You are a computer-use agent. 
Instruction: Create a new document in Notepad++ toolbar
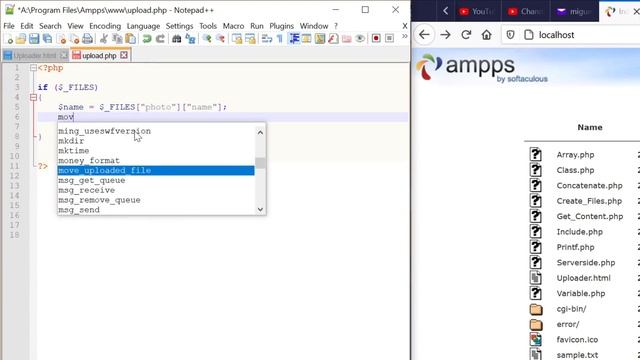pos(9,39)
